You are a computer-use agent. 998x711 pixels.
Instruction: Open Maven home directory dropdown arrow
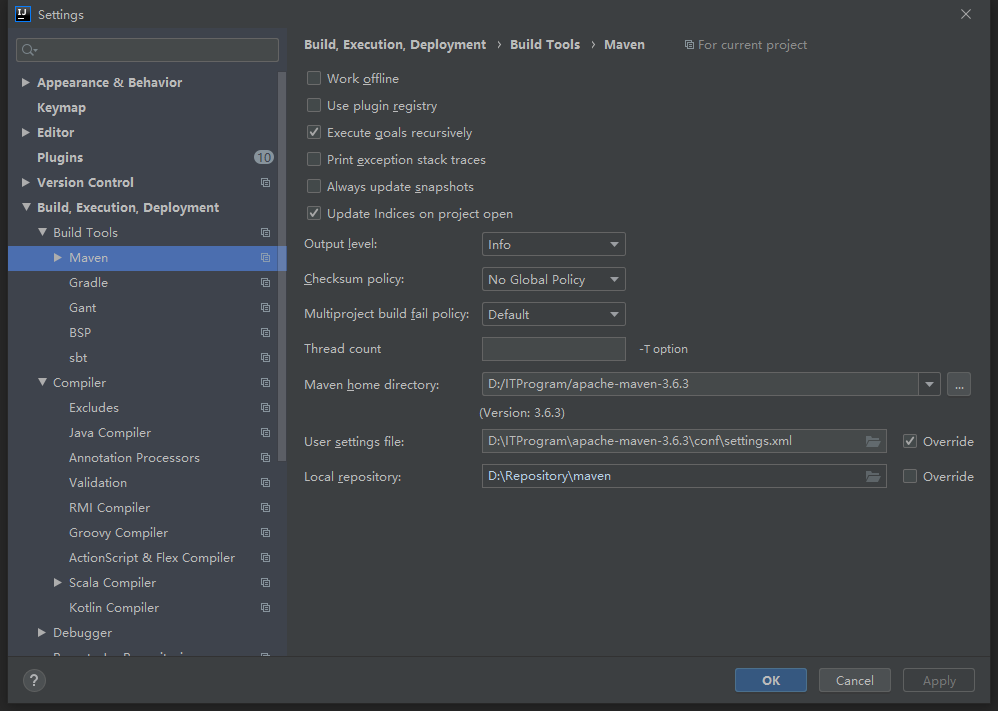point(929,384)
